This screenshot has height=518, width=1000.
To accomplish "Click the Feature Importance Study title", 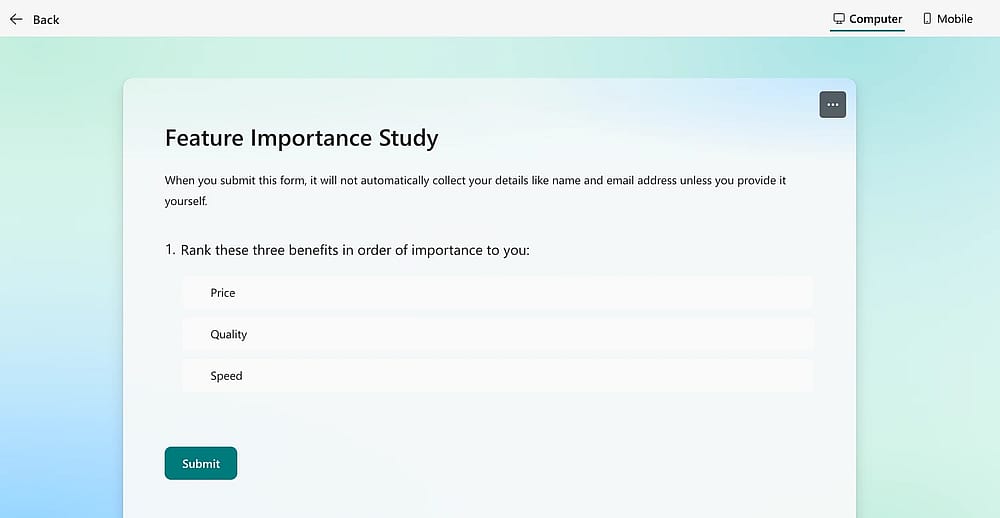I will (x=302, y=138).
